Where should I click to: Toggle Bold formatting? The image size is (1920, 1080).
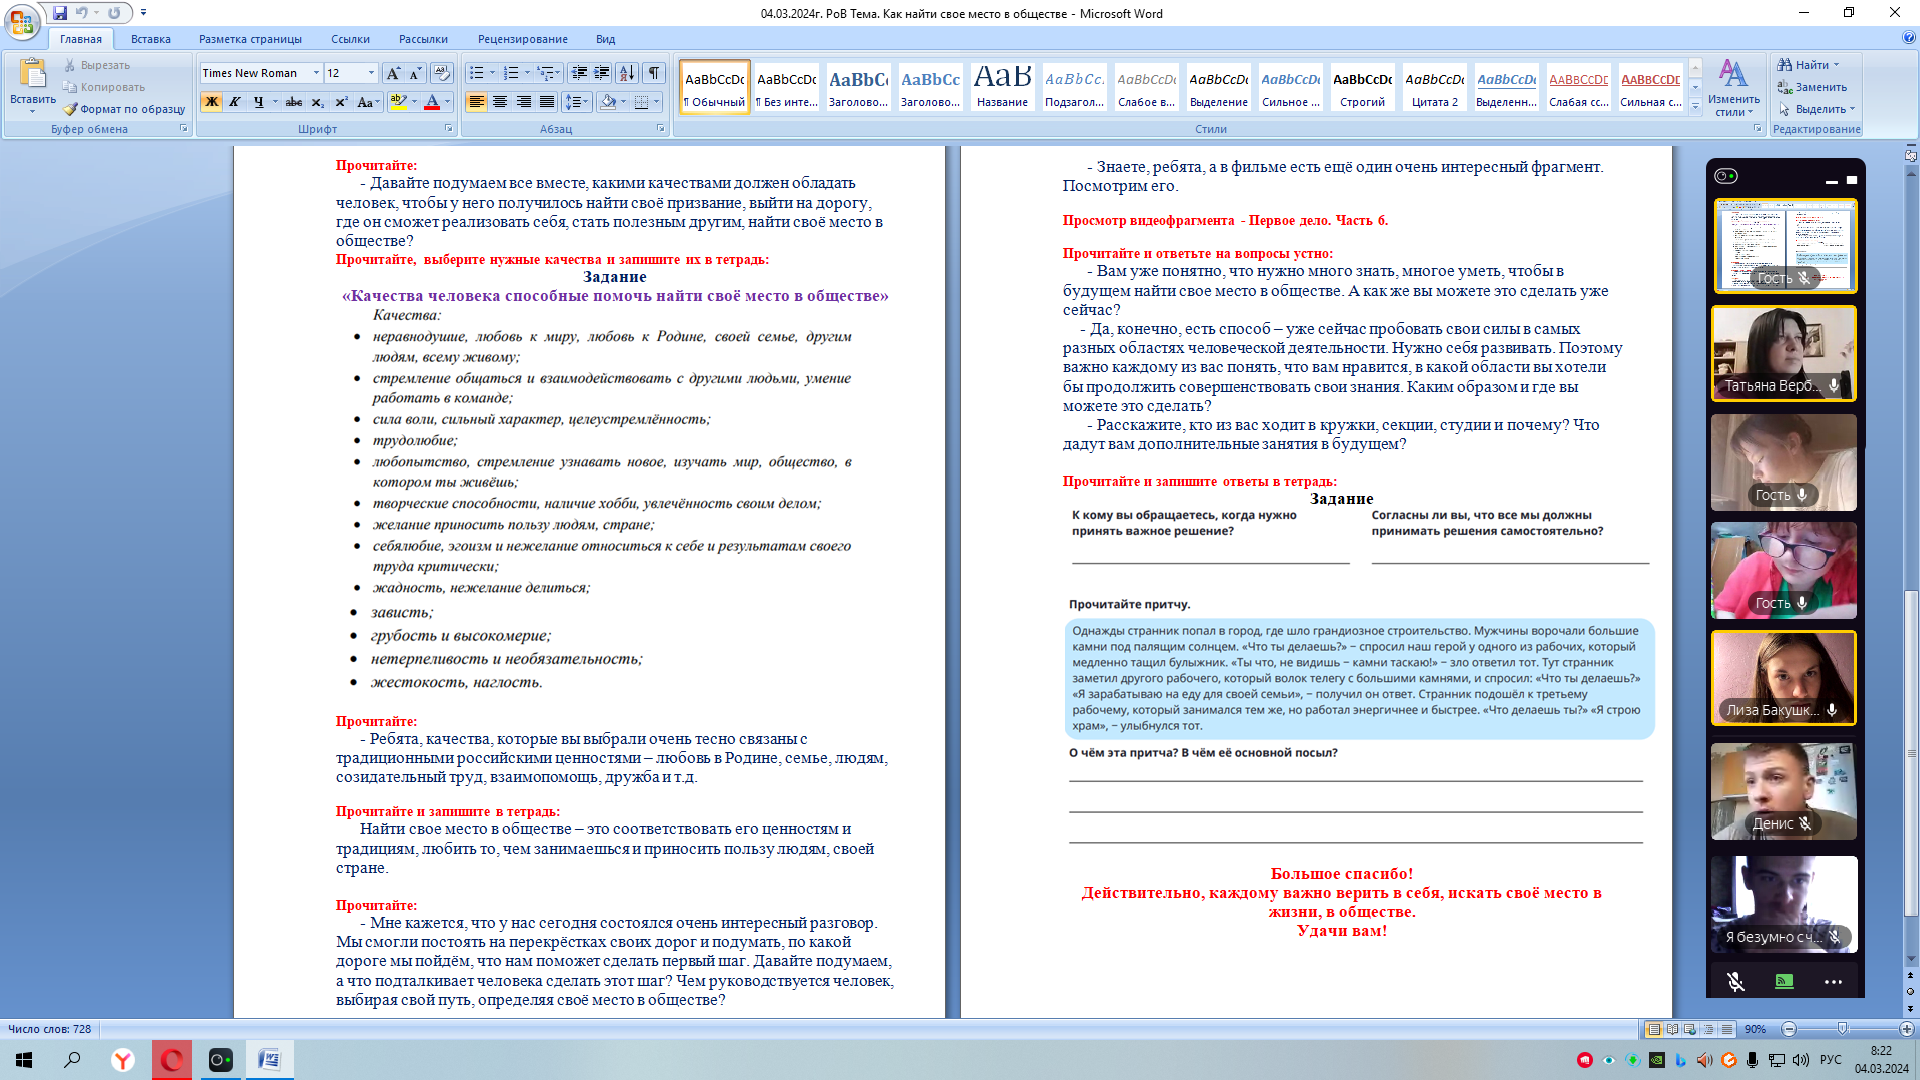pos(211,102)
